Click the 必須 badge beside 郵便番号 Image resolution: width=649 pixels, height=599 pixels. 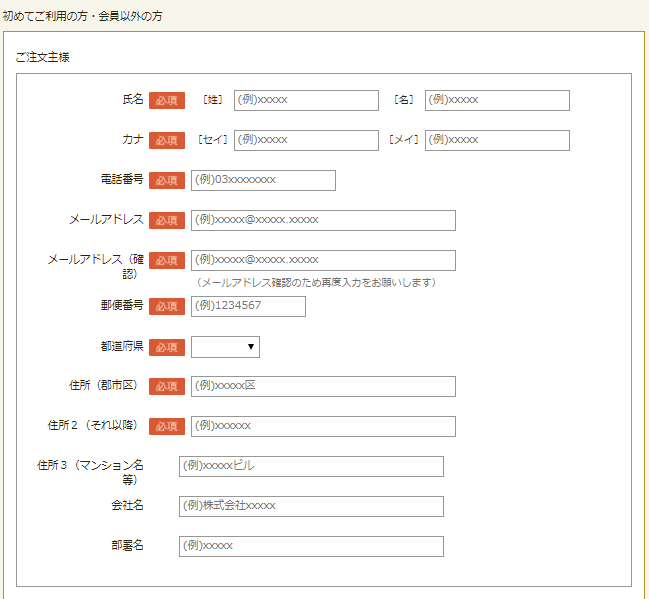(x=167, y=306)
